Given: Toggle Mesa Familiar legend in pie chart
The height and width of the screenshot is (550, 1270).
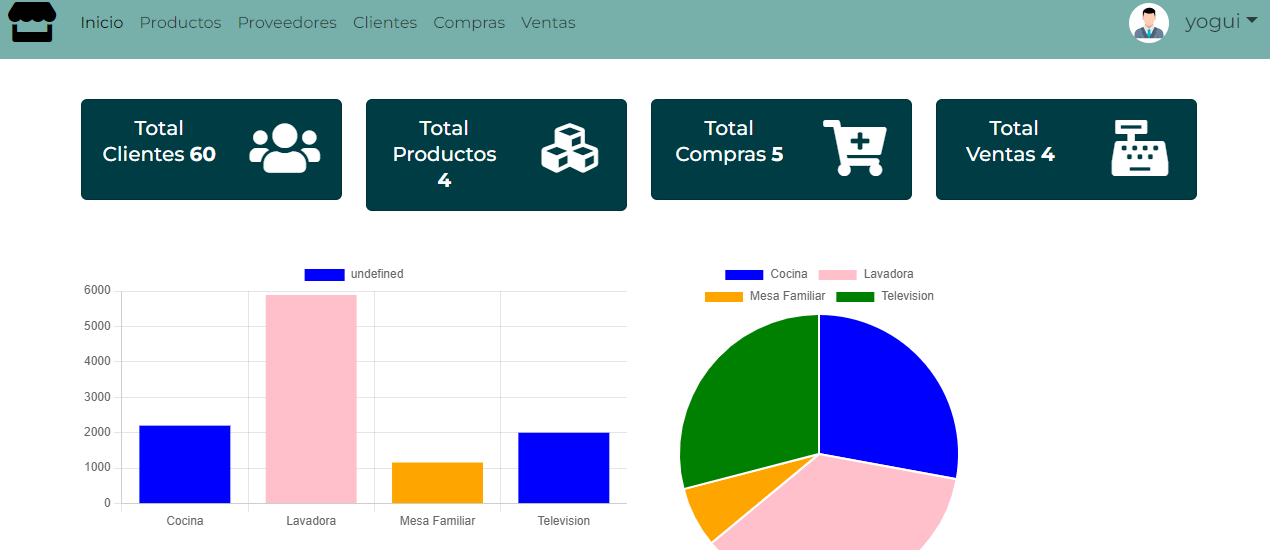Looking at the screenshot, I should point(765,296).
